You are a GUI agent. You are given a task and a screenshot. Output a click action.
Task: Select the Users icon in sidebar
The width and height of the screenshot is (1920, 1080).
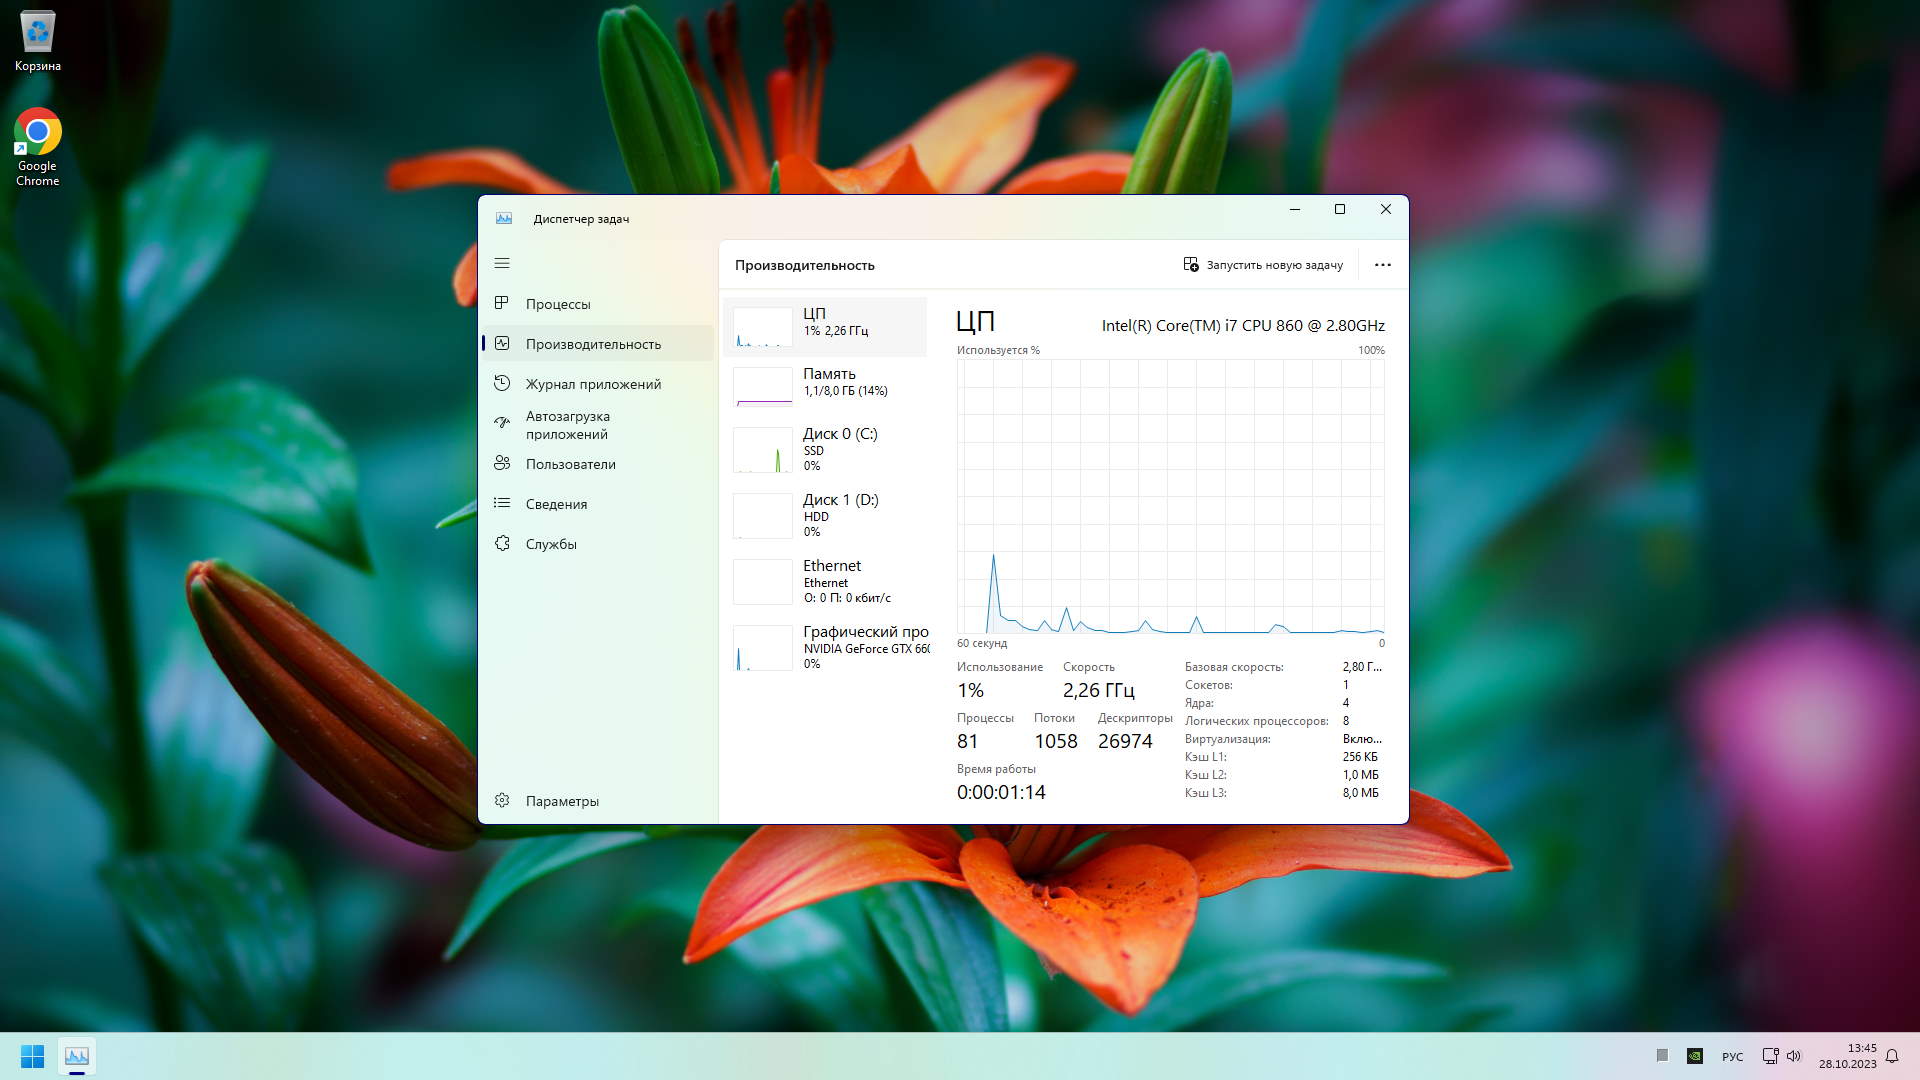point(502,463)
